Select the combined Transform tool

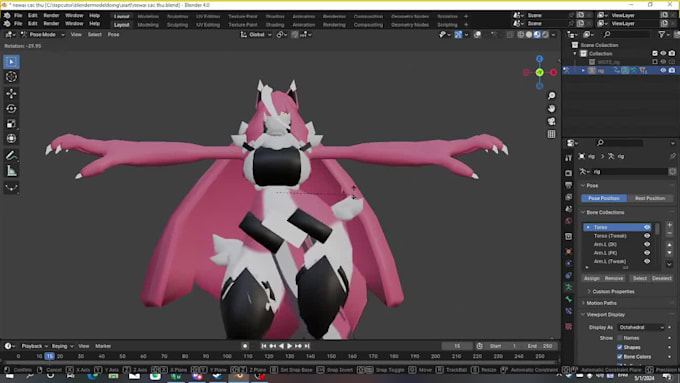11,139
